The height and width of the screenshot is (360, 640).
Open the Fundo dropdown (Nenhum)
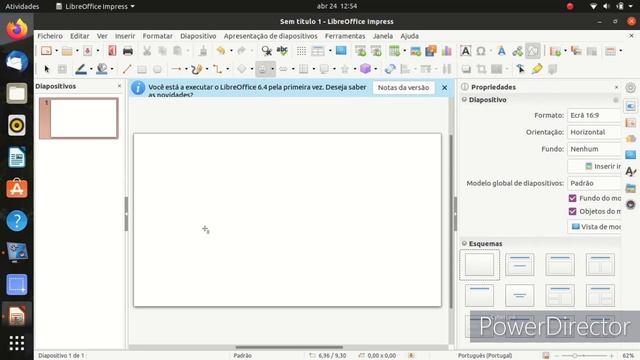click(594, 149)
